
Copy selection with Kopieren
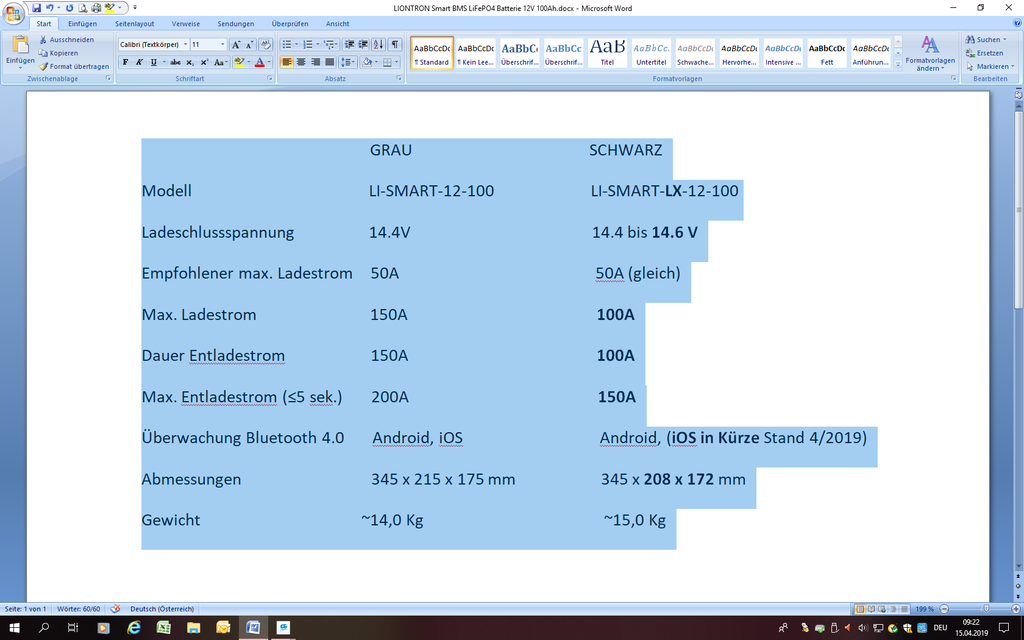pos(58,53)
